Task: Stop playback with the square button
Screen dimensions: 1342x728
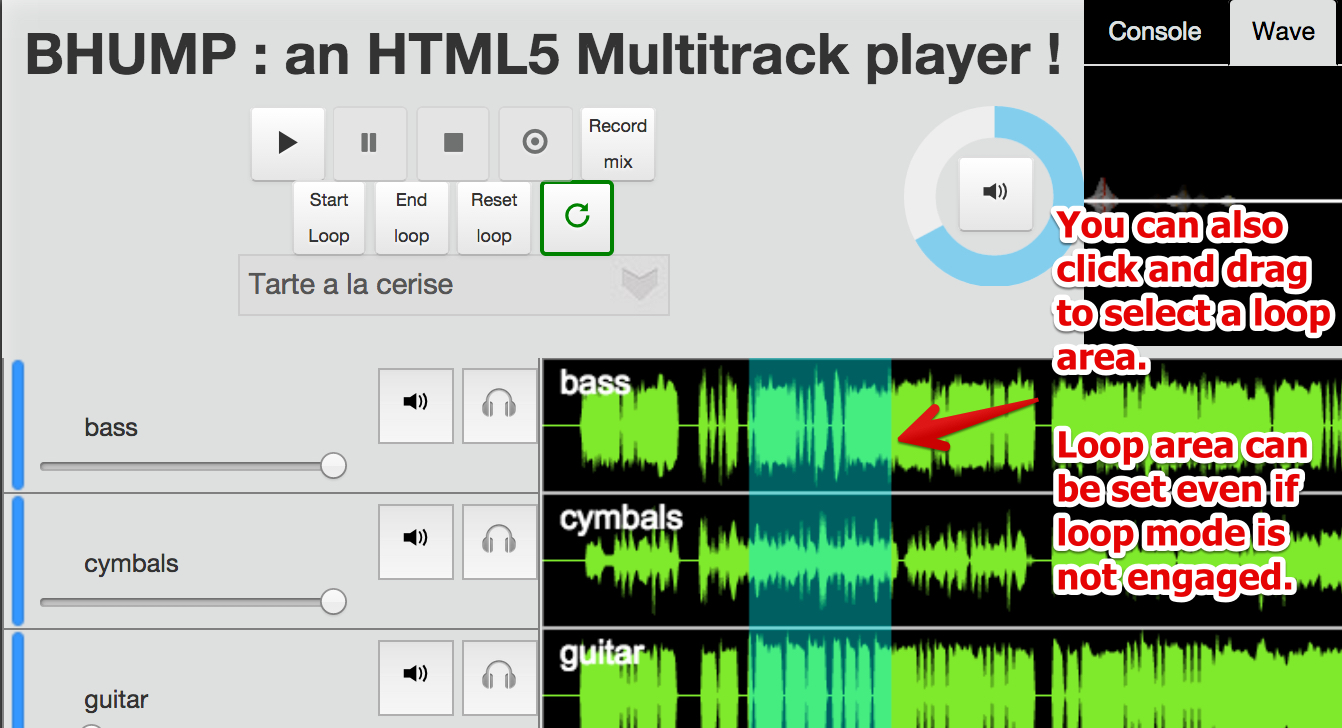Action: pyautogui.click(x=453, y=143)
